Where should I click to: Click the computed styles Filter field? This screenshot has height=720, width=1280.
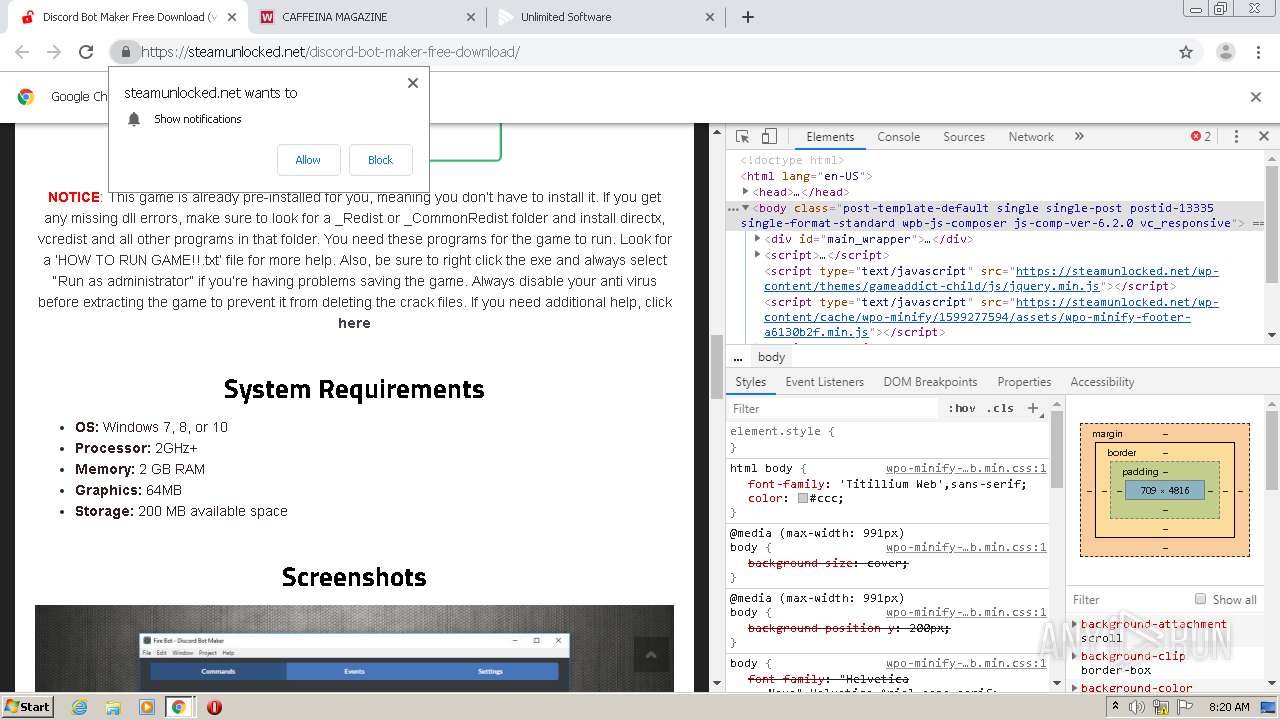[1127, 599]
